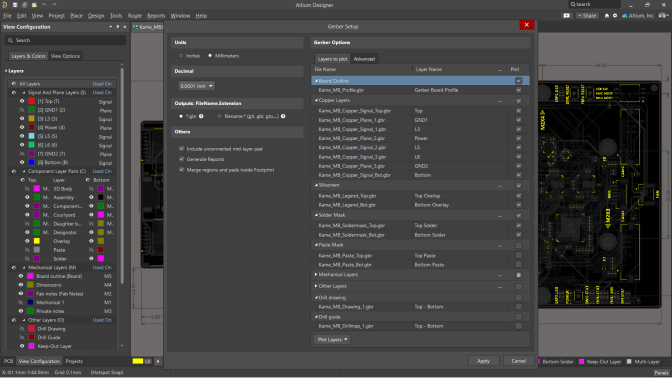Enable plot for Kame_MB_Drawing_1.gbr
This screenshot has width=672, height=378.
pyautogui.click(x=519, y=307)
